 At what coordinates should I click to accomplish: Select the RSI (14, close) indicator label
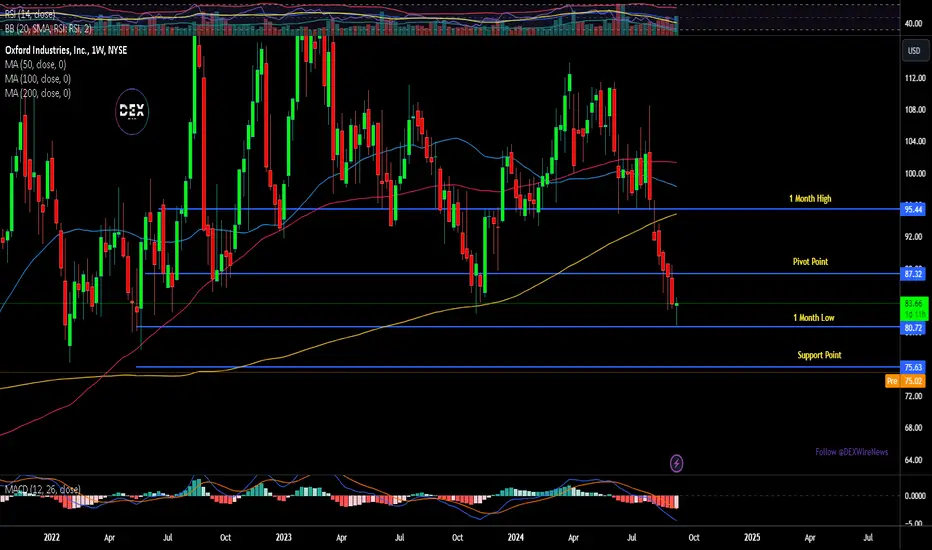pos(30,14)
